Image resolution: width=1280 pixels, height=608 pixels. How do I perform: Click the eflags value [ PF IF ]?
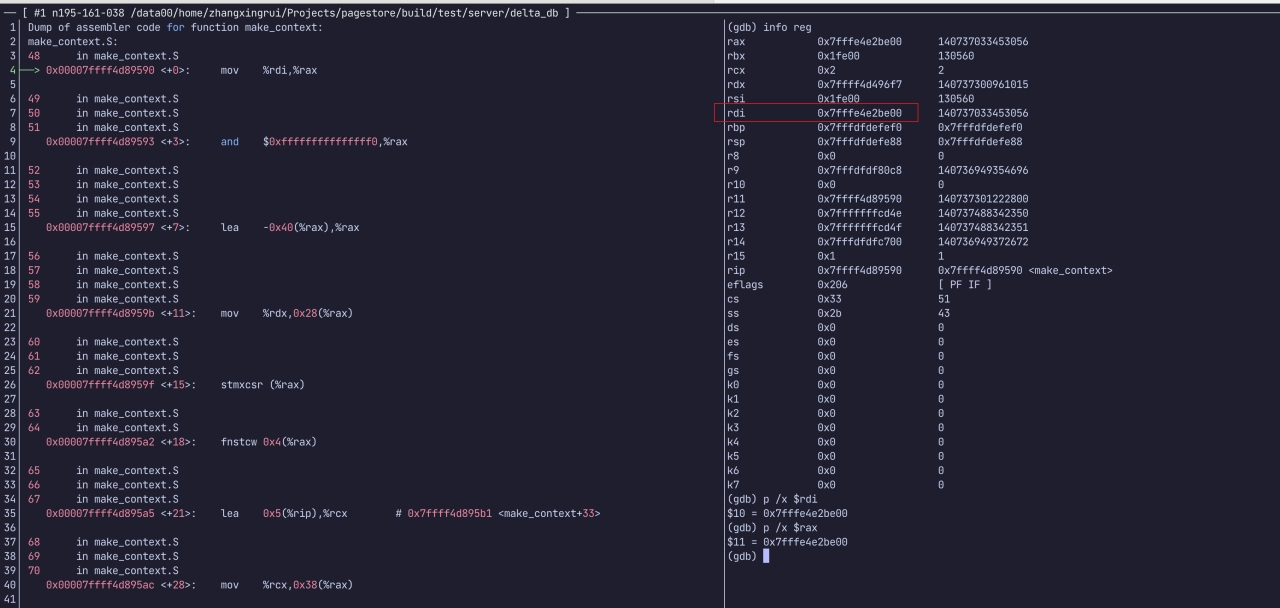[x=964, y=285]
